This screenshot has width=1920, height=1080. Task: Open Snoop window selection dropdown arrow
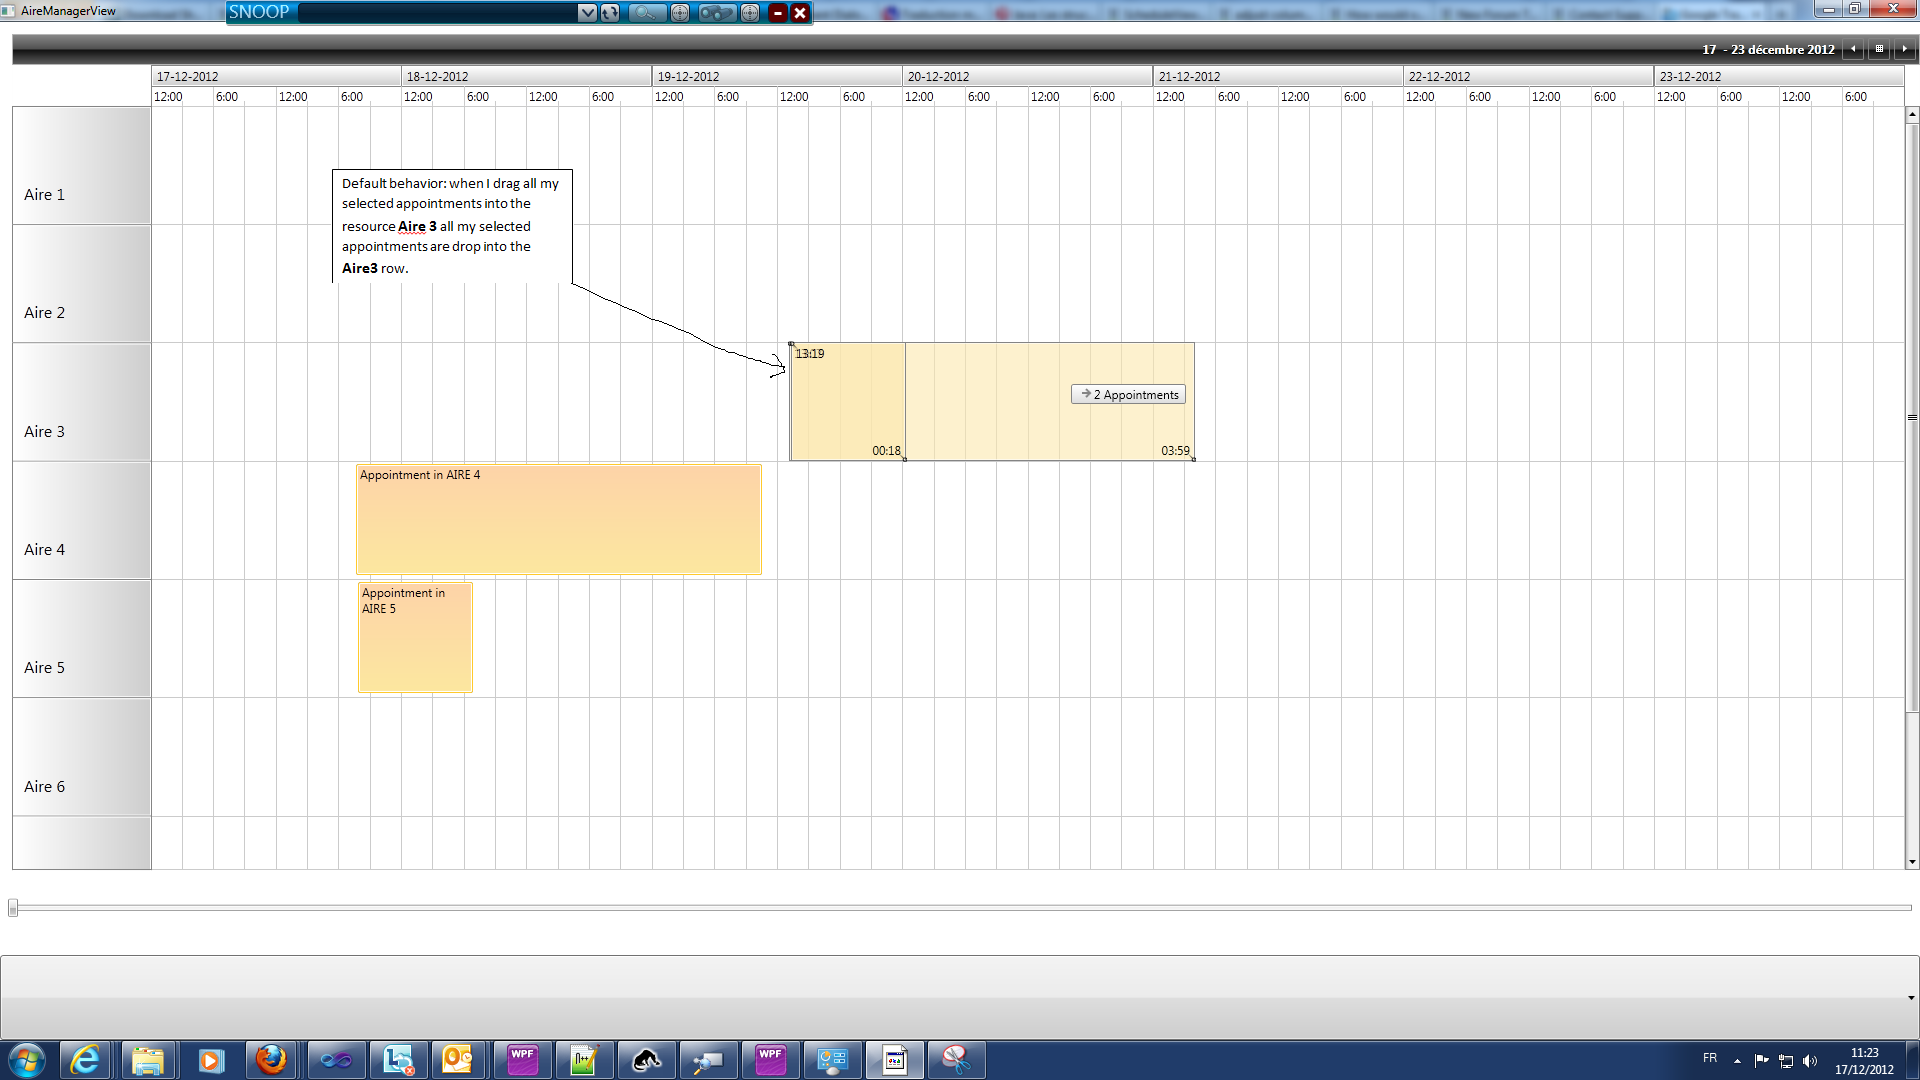587,13
